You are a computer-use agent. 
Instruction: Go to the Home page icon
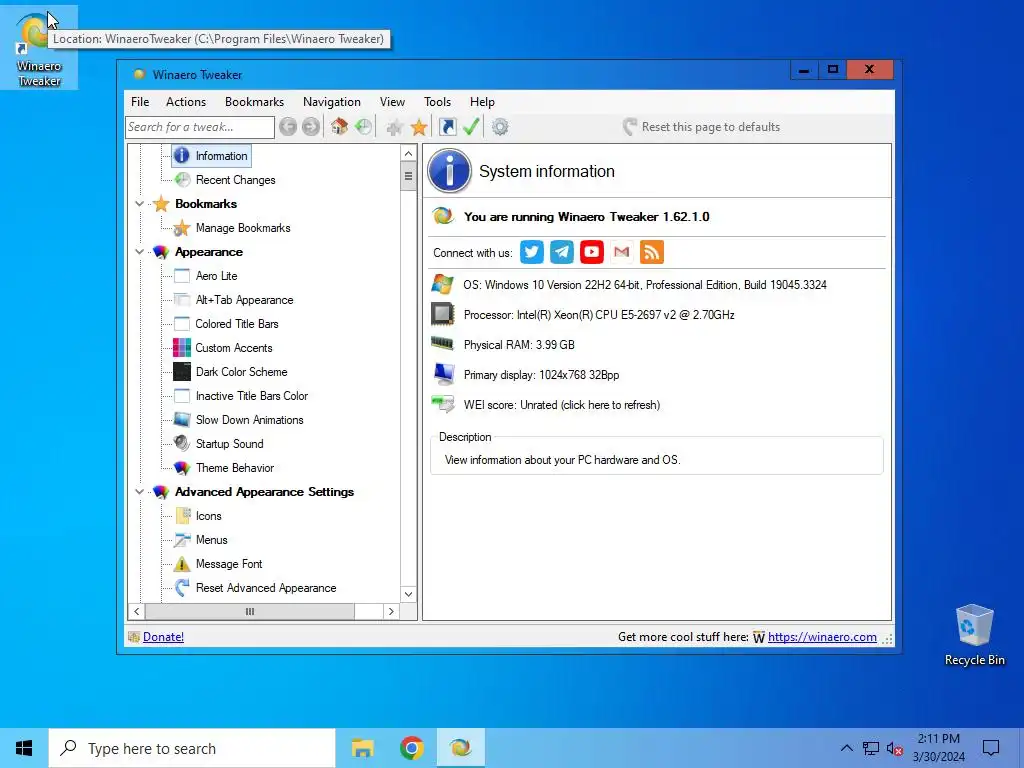click(339, 127)
